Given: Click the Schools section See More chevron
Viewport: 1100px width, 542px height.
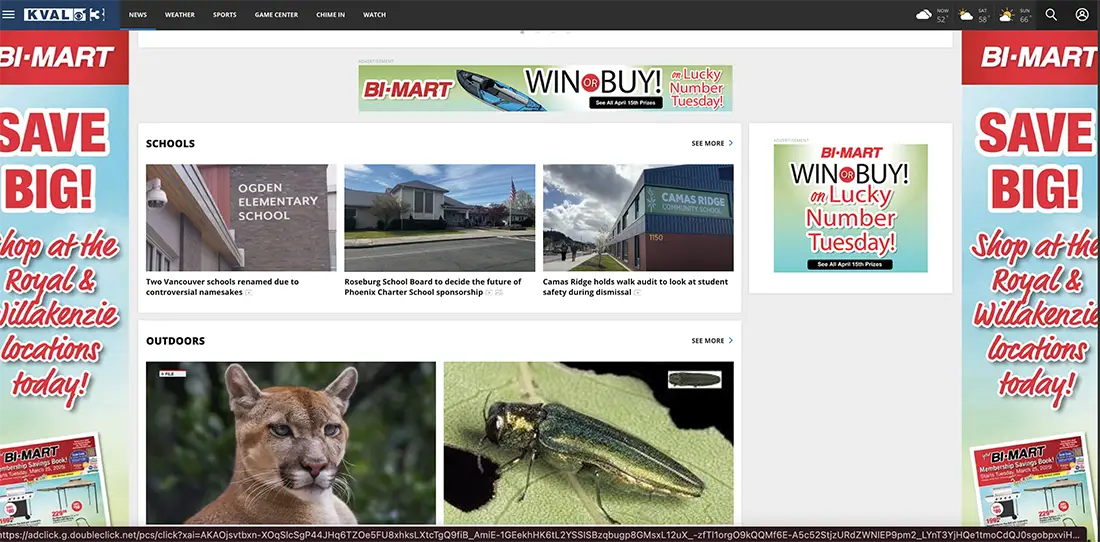Looking at the screenshot, I should [730, 143].
